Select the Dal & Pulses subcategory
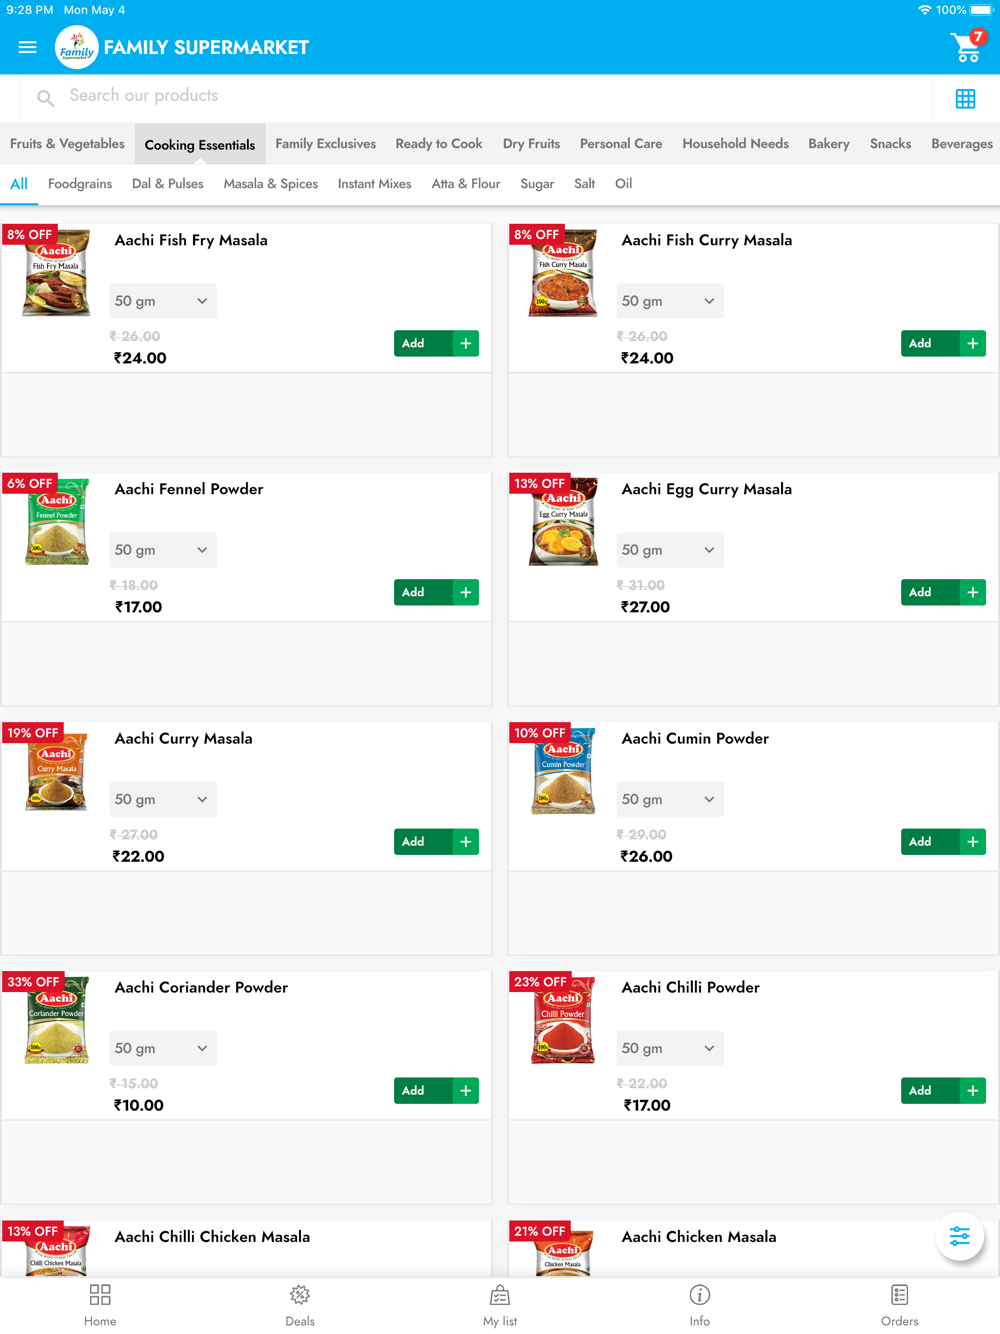The height and width of the screenshot is (1334, 1000). coord(168,184)
